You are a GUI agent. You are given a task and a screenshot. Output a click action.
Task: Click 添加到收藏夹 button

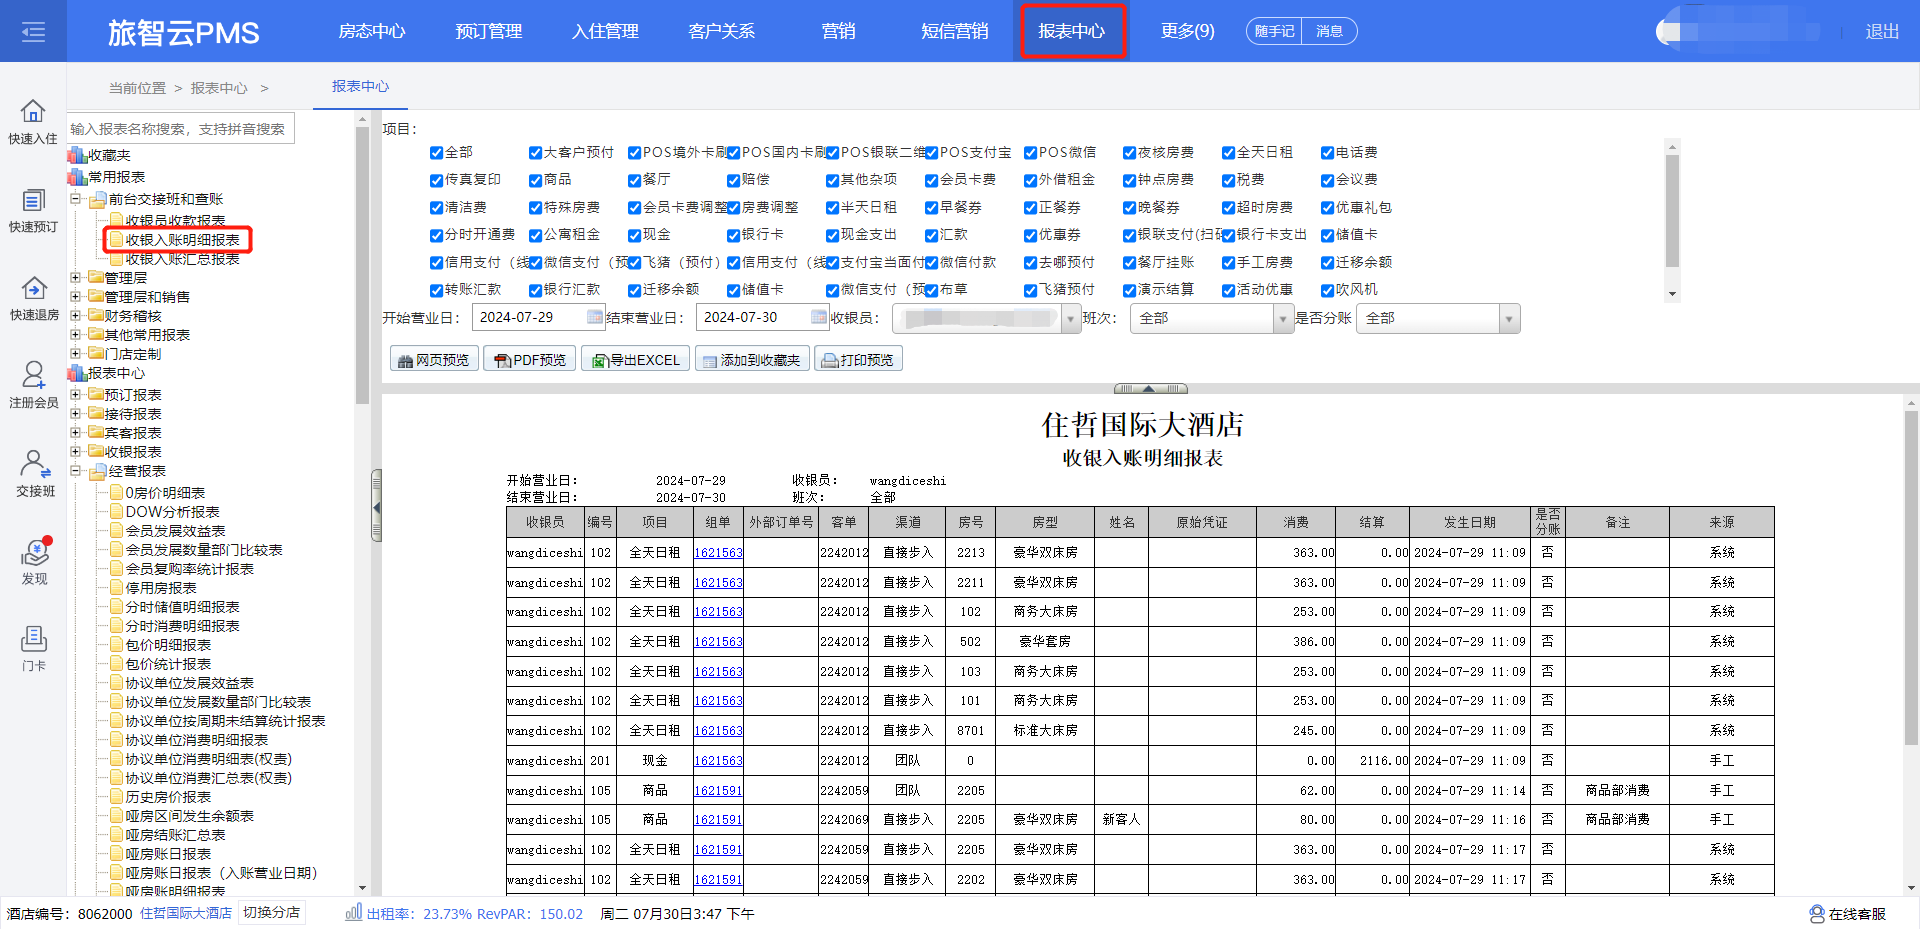click(x=751, y=360)
